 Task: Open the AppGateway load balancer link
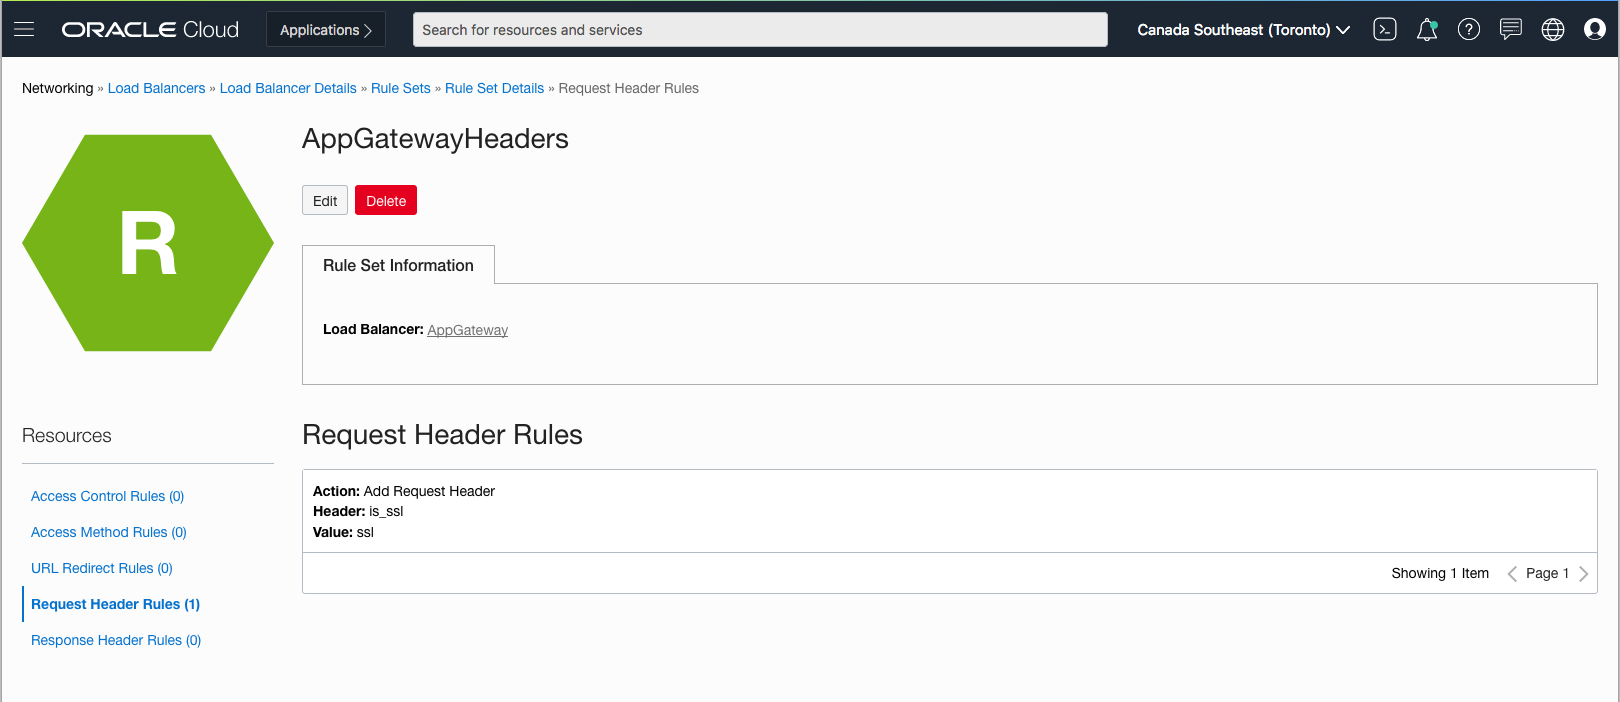467,330
